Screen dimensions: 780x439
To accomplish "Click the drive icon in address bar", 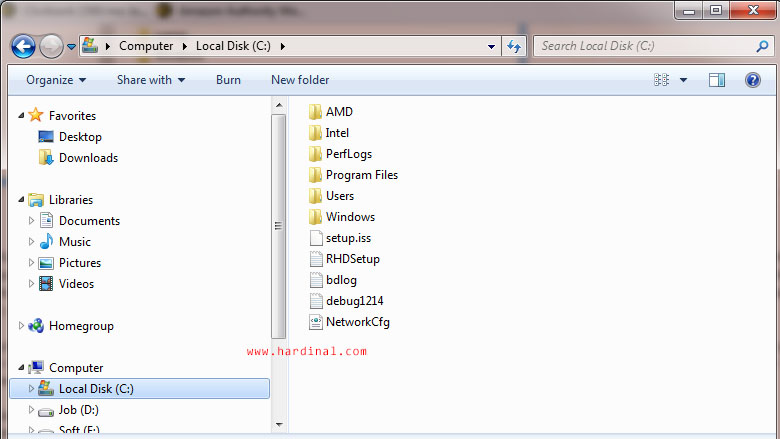I will pos(90,46).
